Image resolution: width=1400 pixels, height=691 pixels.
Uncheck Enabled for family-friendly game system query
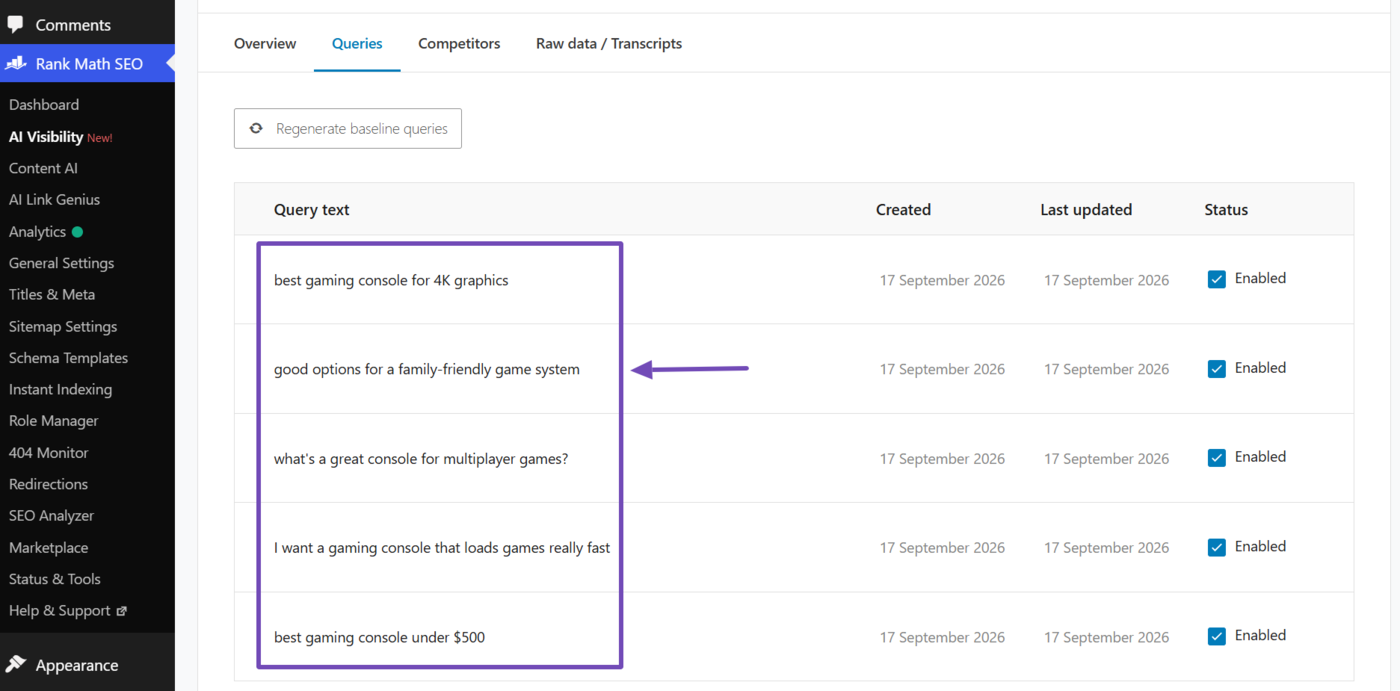pyautogui.click(x=1217, y=368)
